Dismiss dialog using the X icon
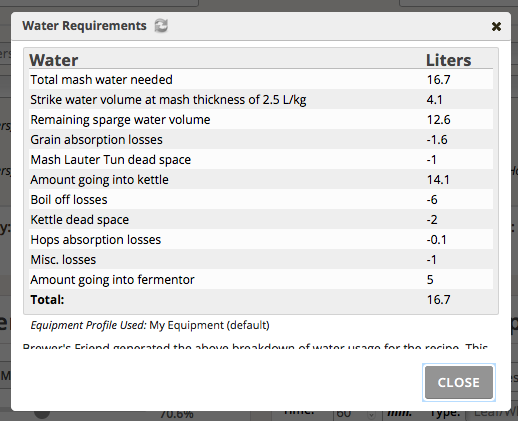Viewport: 518px width, 421px height. tap(496, 26)
